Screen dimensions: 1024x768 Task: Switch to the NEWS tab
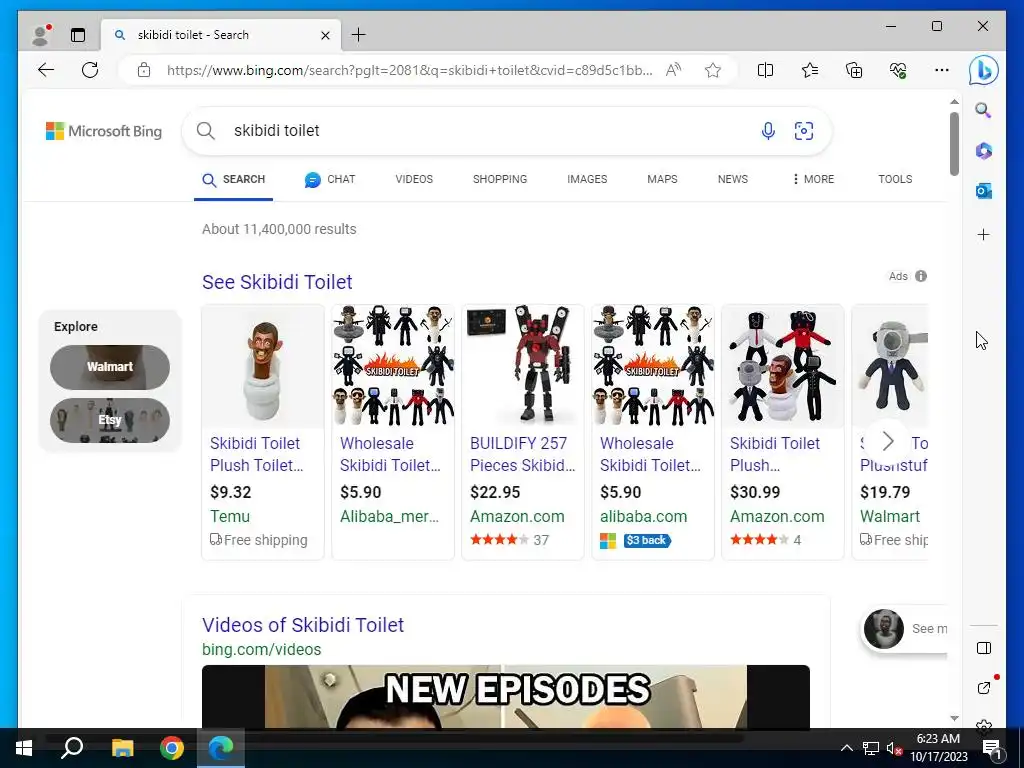point(733,179)
